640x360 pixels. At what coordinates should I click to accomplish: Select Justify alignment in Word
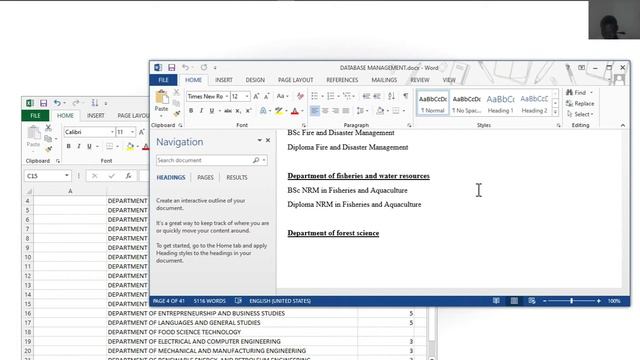click(346, 111)
